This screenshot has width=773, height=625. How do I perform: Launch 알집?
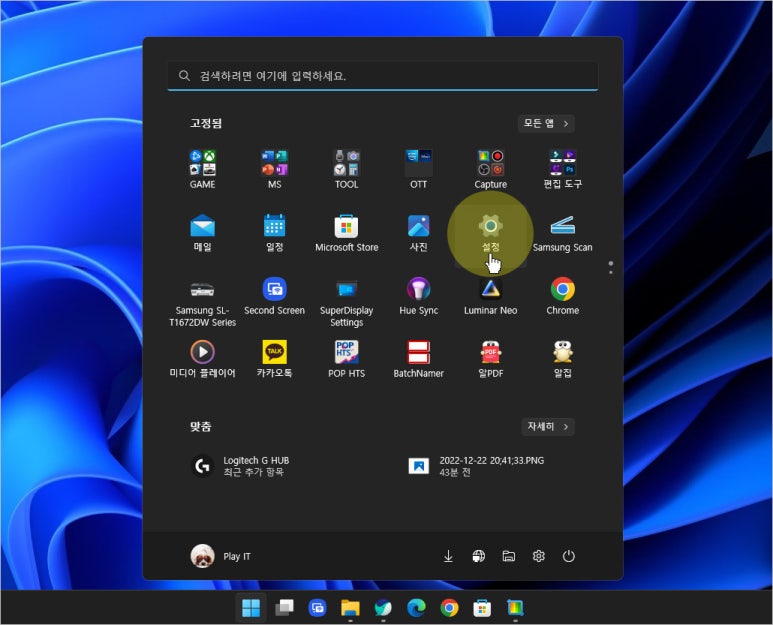click(x=562, y=358)
